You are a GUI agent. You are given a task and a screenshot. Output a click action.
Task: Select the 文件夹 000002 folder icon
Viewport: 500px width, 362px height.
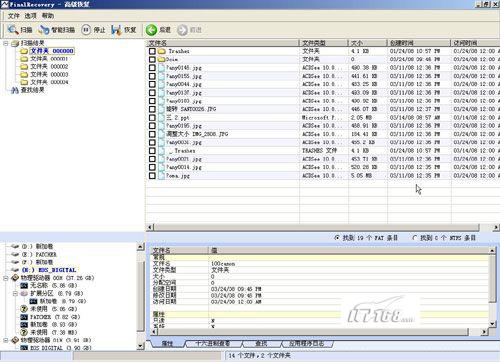click(x=24, y=66)
